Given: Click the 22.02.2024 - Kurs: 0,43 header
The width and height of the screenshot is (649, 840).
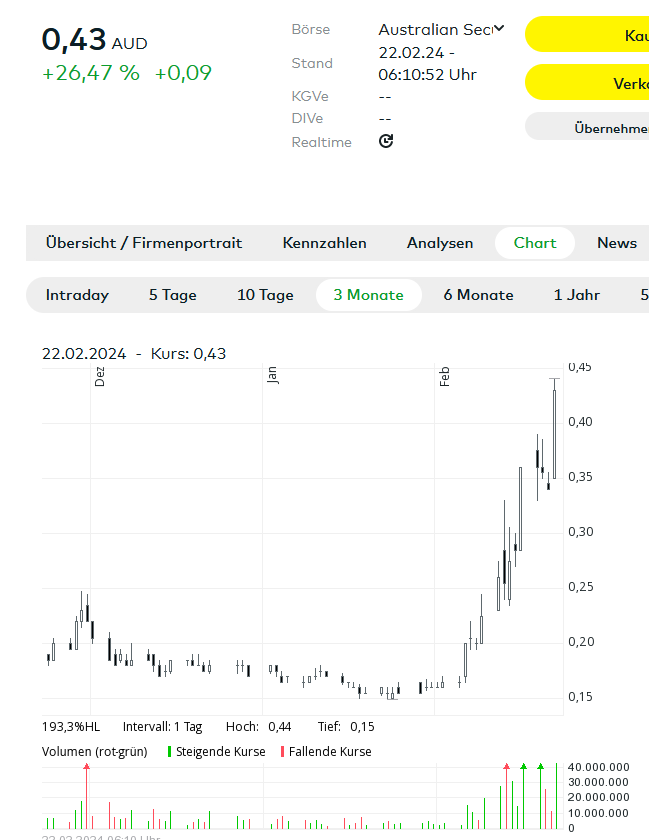Looking at the screenshot, I should 134,354.
